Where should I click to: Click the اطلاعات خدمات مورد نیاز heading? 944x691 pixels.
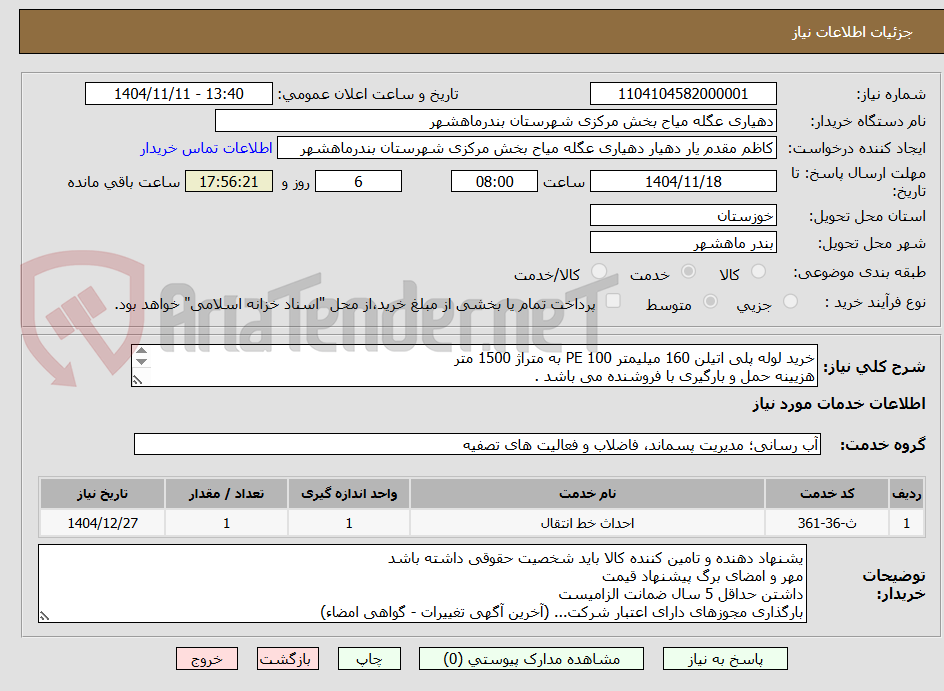[839, 403]
